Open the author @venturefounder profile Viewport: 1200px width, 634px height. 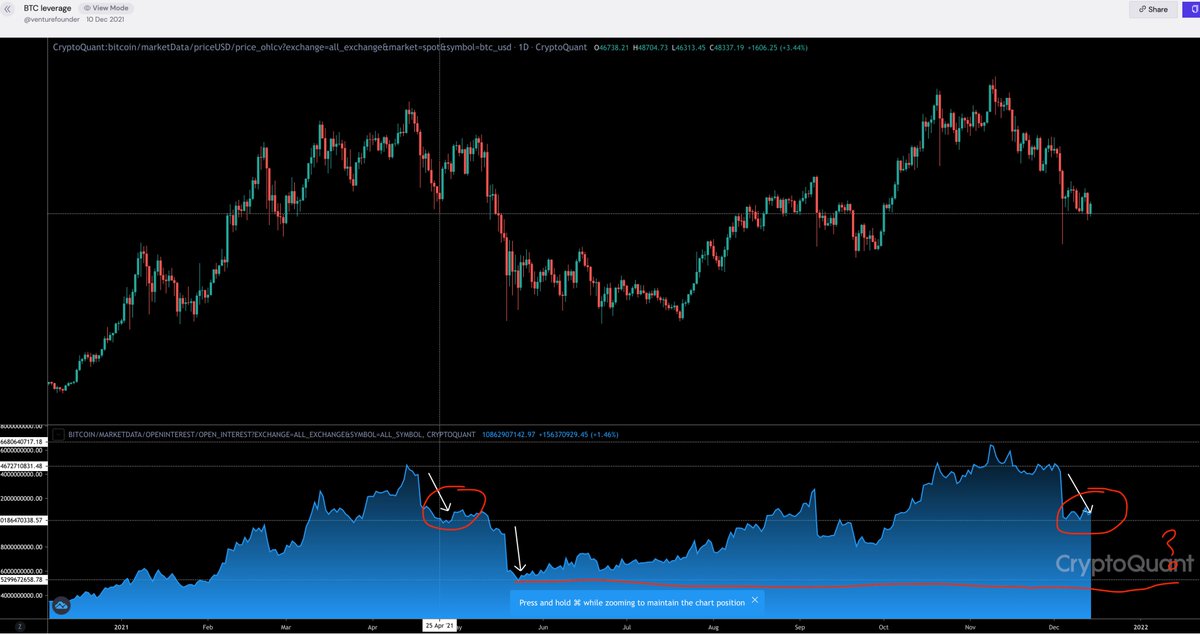pos(52,20)
